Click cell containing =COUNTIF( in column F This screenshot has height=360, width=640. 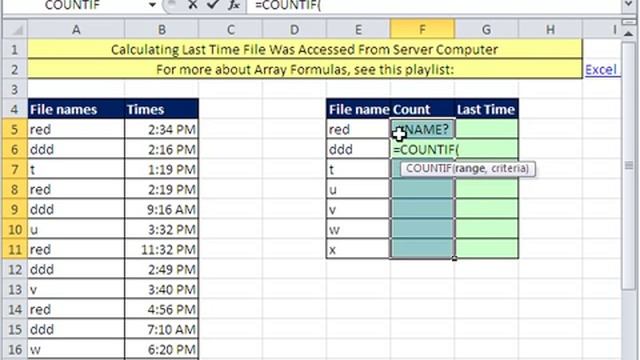tap(422, 149)
